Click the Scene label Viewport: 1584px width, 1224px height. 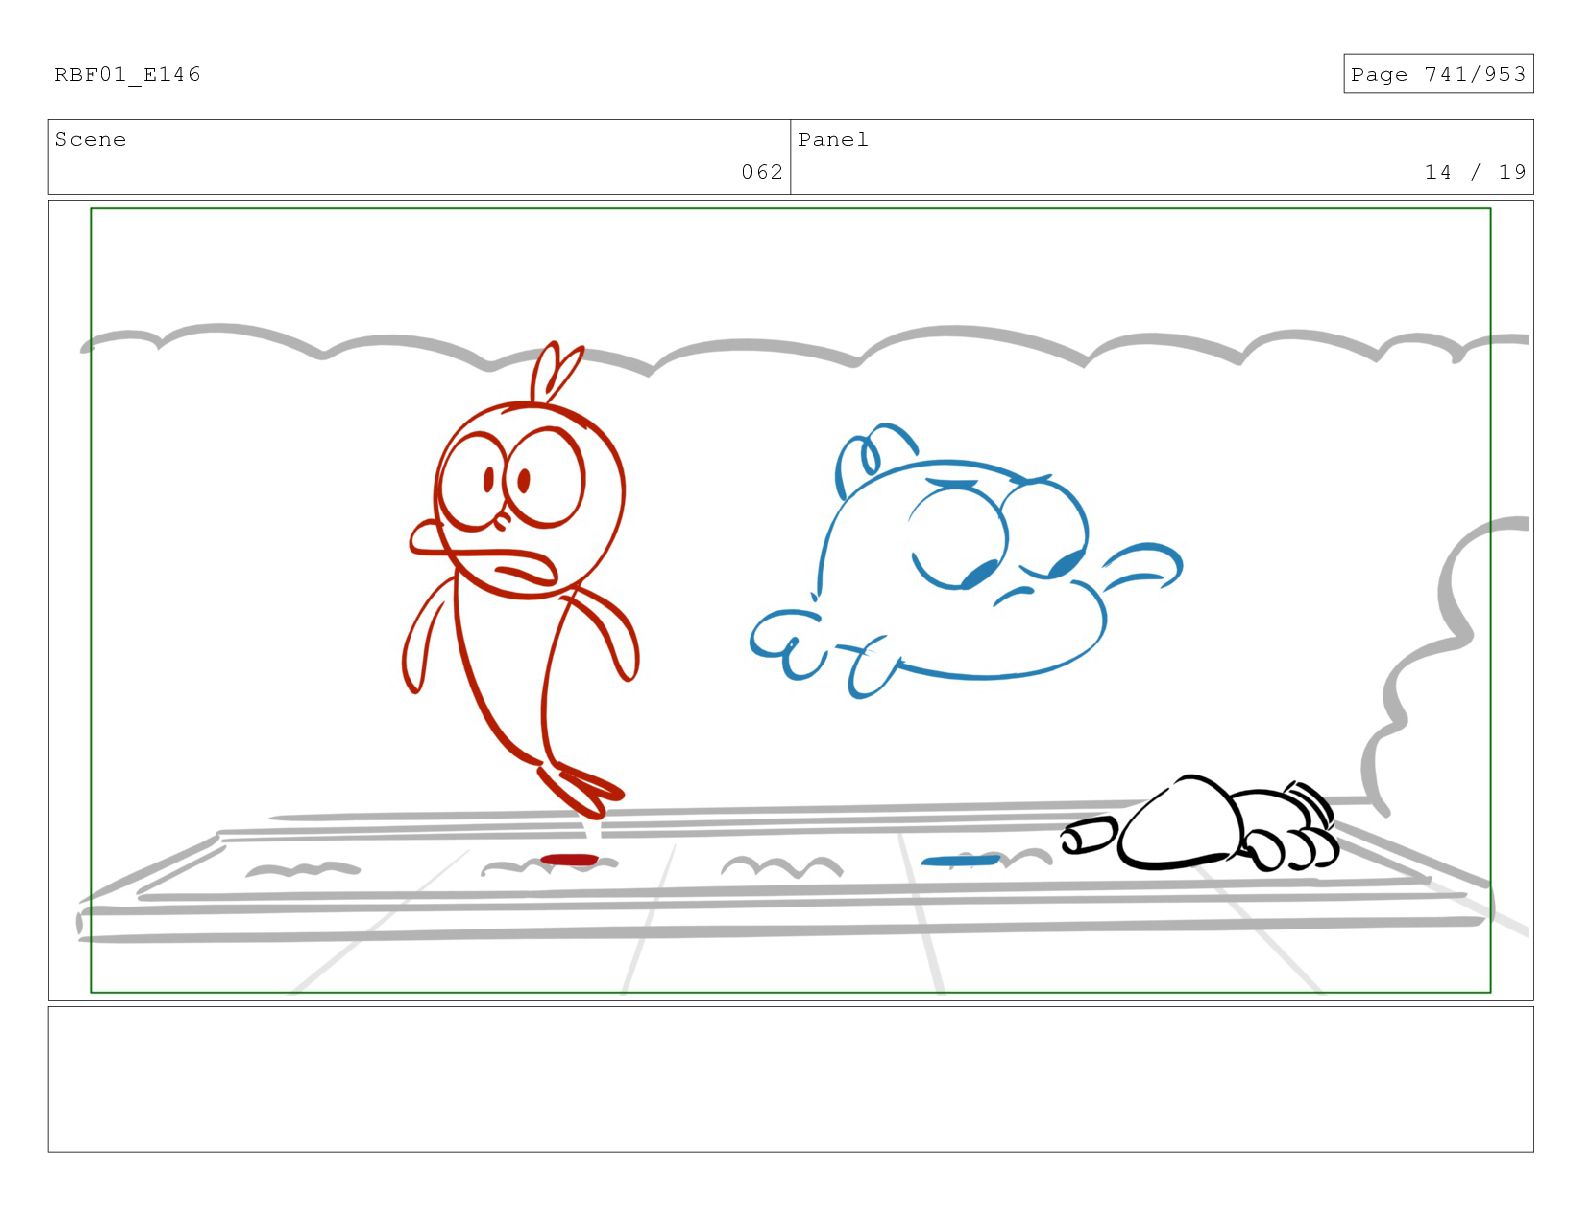90,140
